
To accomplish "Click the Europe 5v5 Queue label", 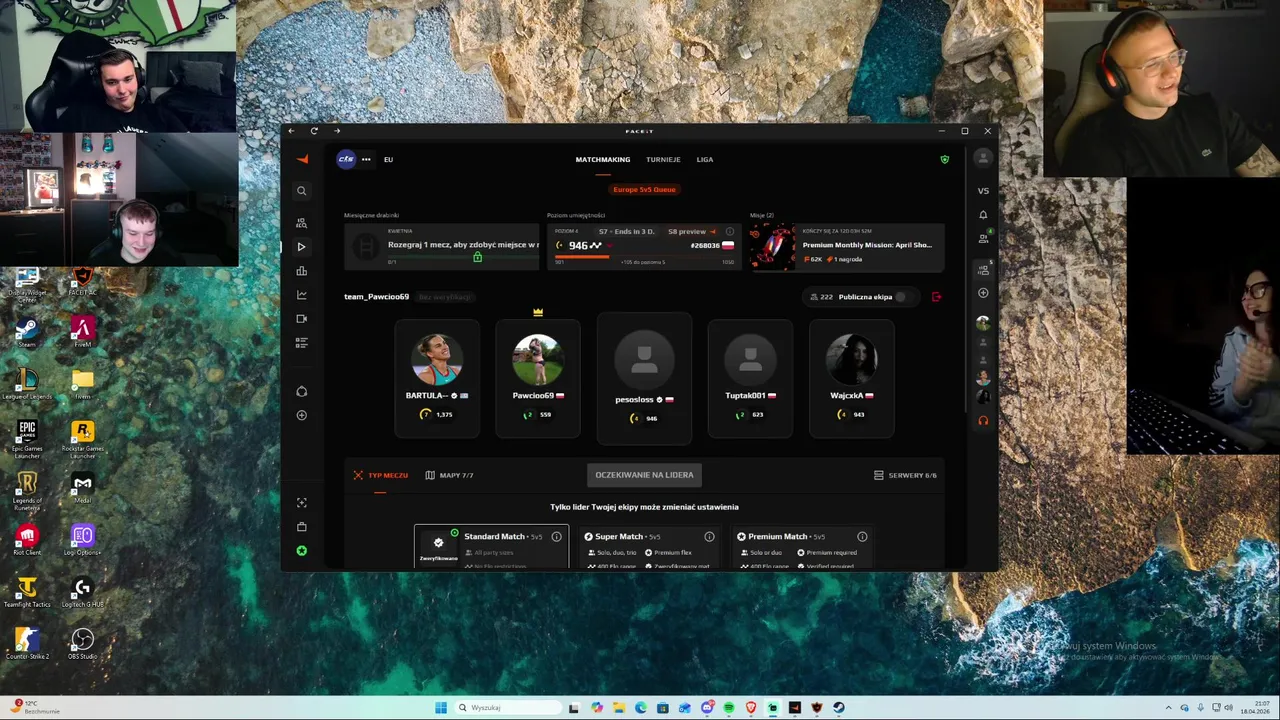I will click(x=644, y=189).
